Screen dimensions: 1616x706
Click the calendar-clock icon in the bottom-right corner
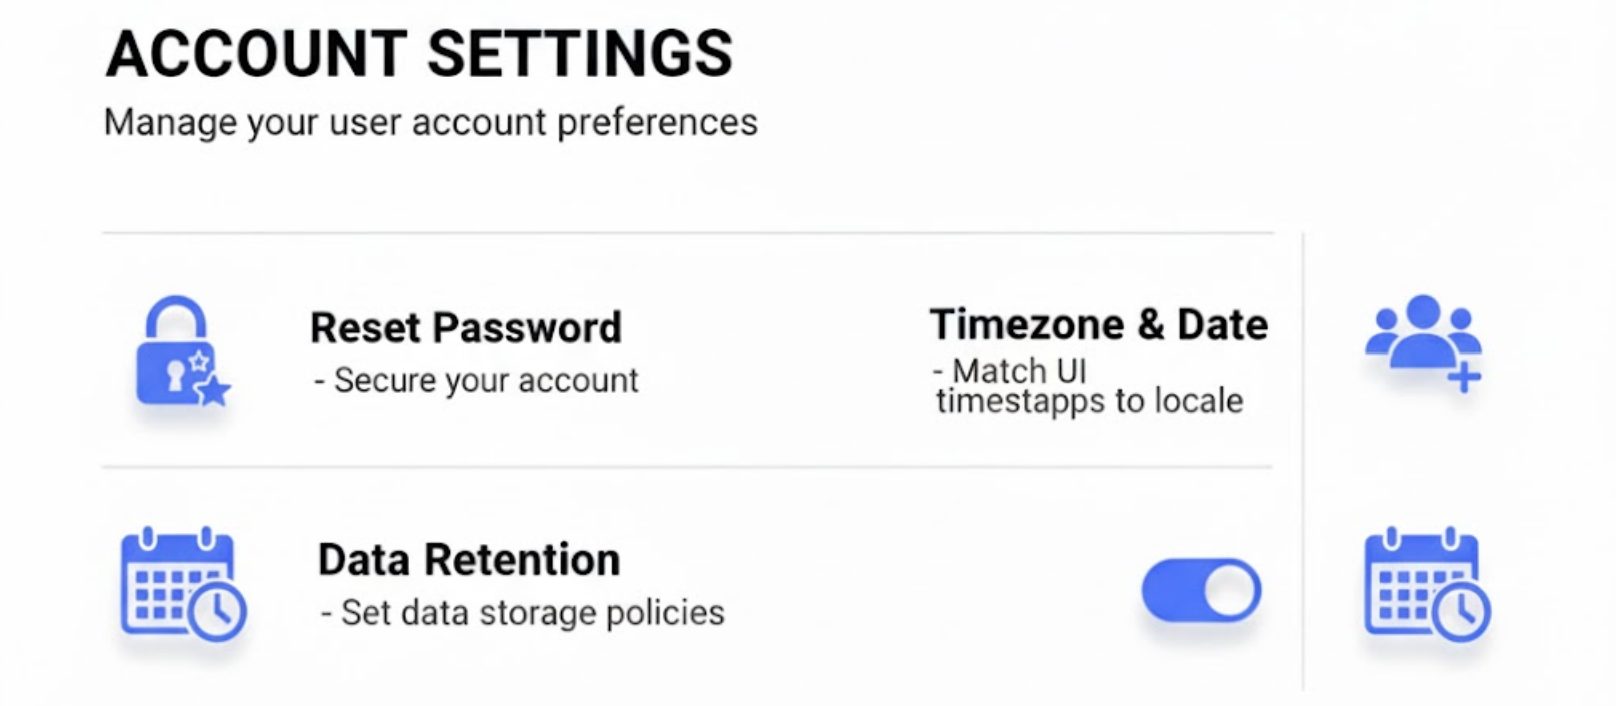pos(1424,588)
